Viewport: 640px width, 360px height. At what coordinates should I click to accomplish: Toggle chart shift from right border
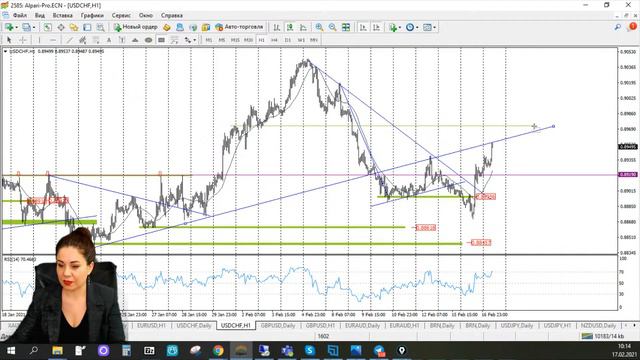coord(376,27)
